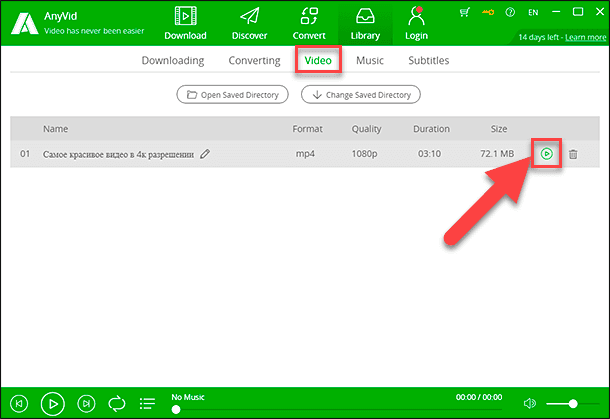Click the key activation icon
The width and height of the screenshot is (610, 419).
[x=488, y=12]
